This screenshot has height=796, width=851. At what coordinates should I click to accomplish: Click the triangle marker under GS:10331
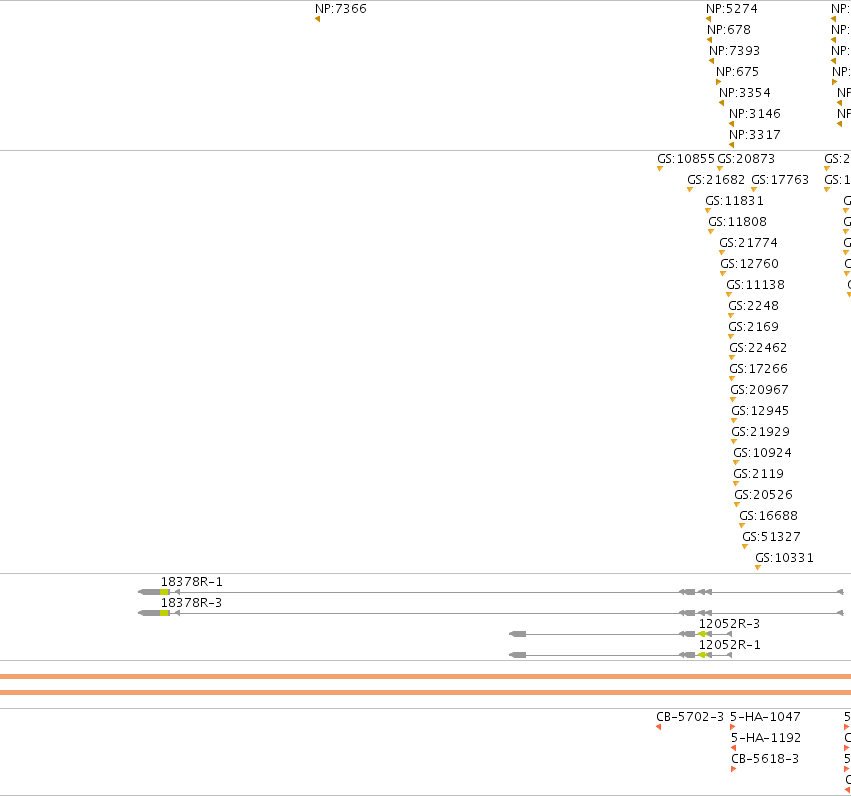pos(758,568)
